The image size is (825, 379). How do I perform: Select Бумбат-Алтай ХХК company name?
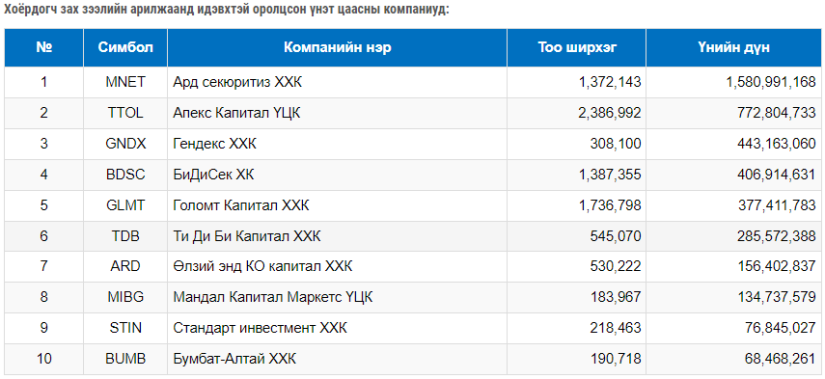click(235, 359)
